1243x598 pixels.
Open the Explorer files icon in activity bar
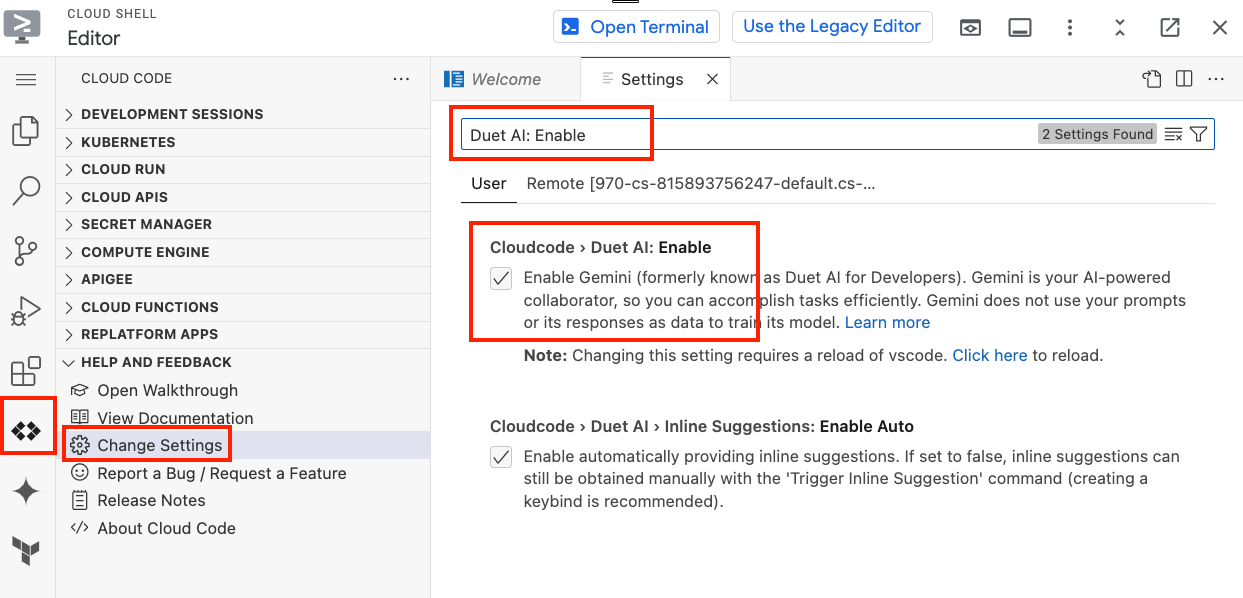pos(26,131)
